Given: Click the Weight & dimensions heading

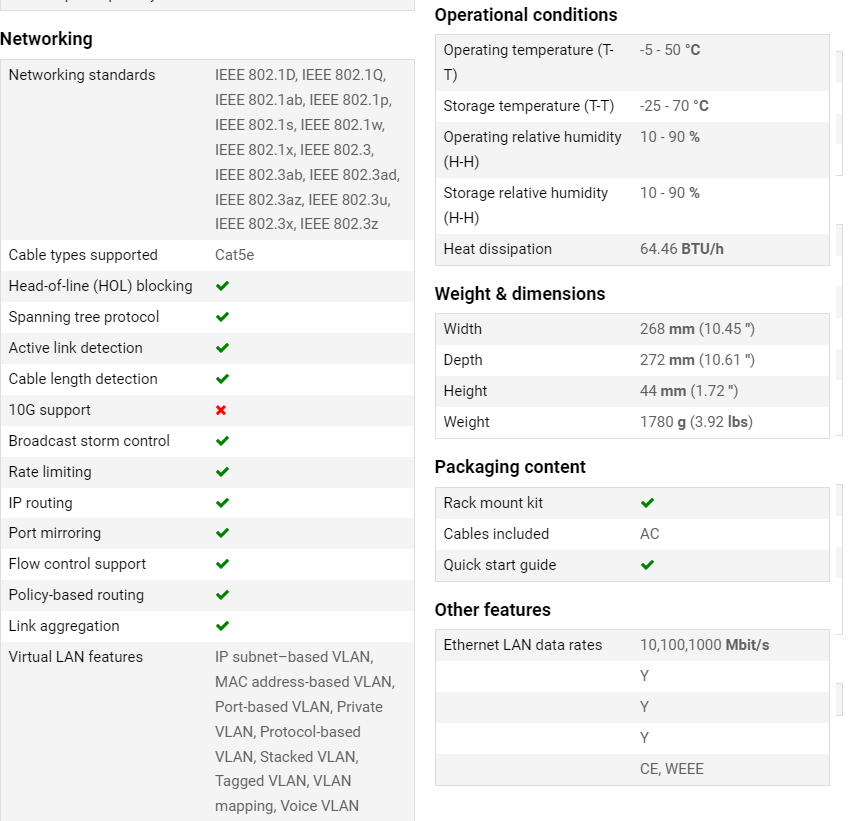Looking at the screenshot, I should tap(520, 294).
